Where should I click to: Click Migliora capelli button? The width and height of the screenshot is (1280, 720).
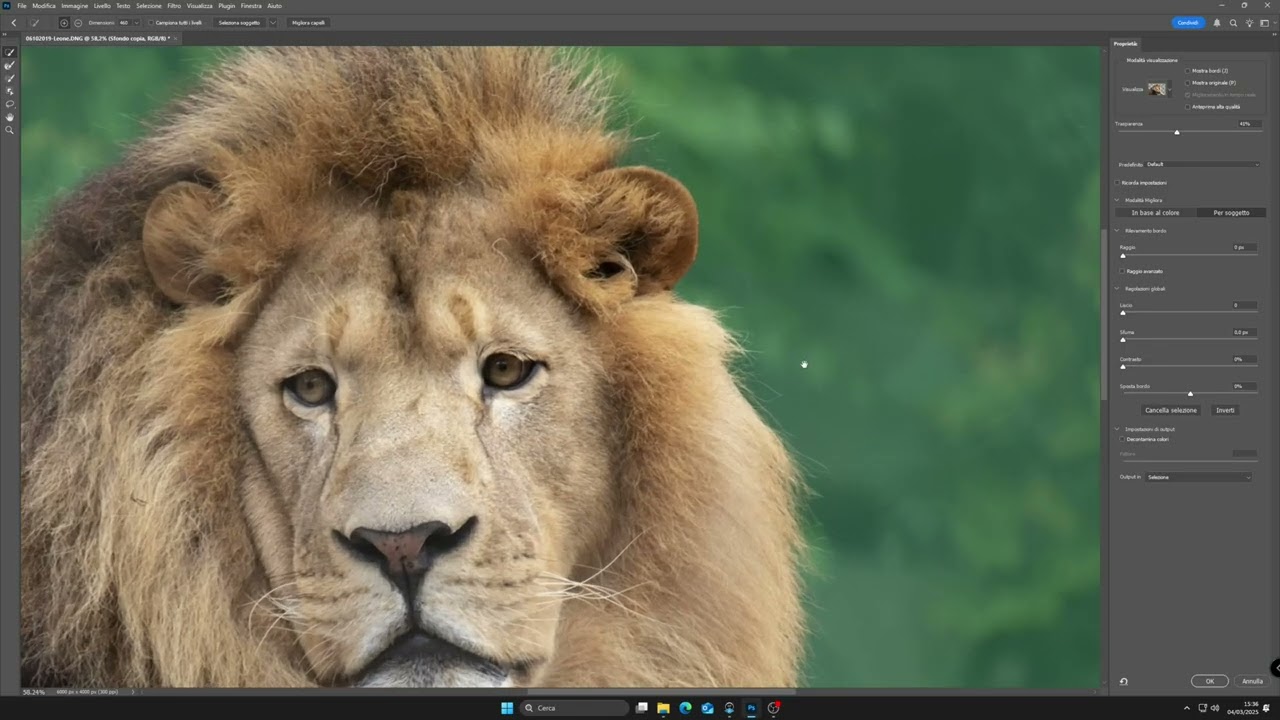point(308,22)
